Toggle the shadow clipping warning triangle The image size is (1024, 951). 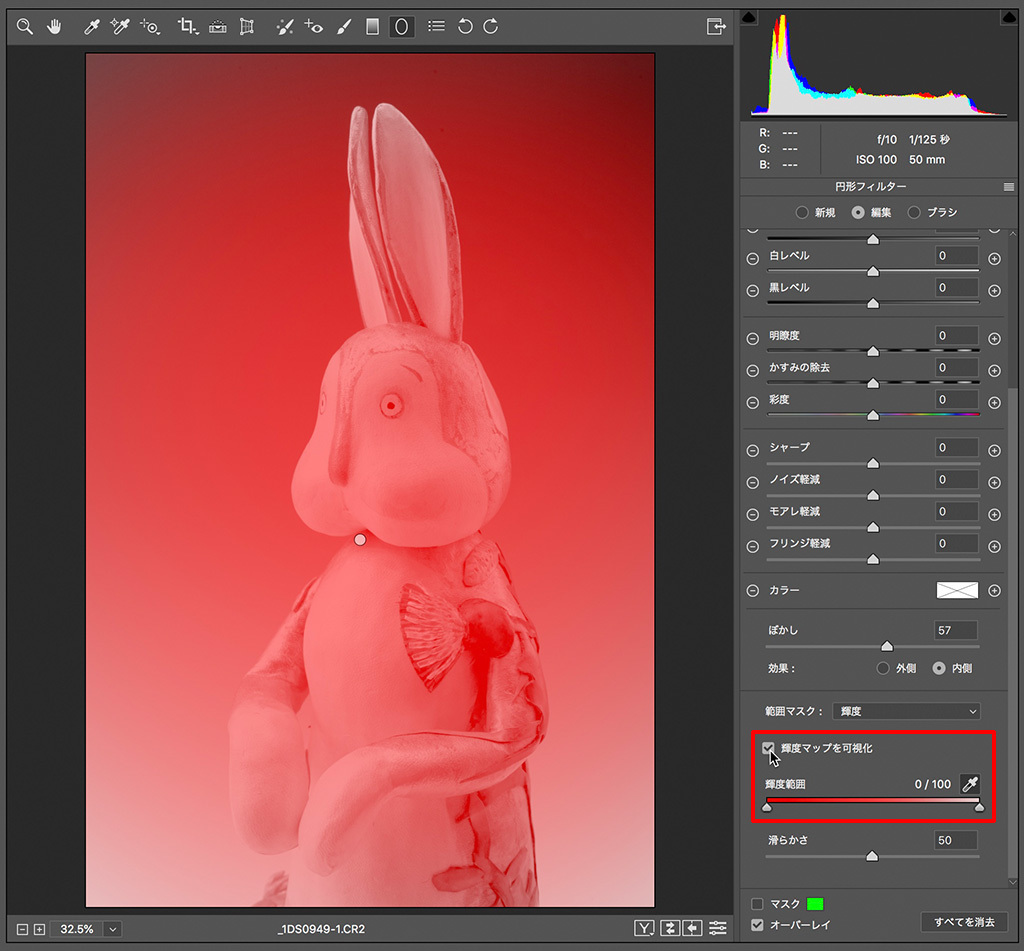[749, 18]
